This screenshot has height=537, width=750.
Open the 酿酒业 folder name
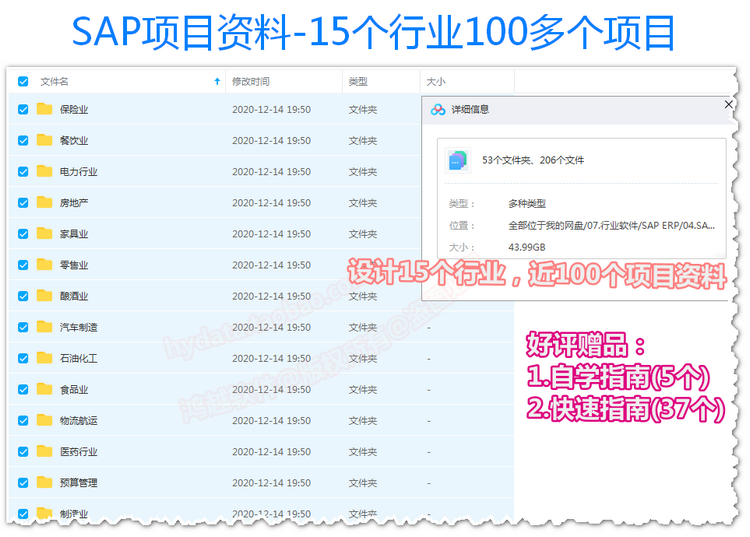pyautogui.click(x=74, y=296)
